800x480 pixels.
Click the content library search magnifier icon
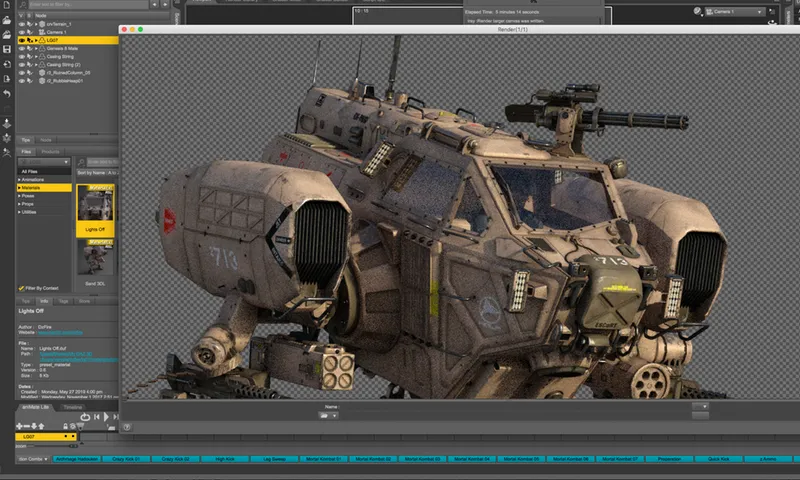(x=81, y=162)
